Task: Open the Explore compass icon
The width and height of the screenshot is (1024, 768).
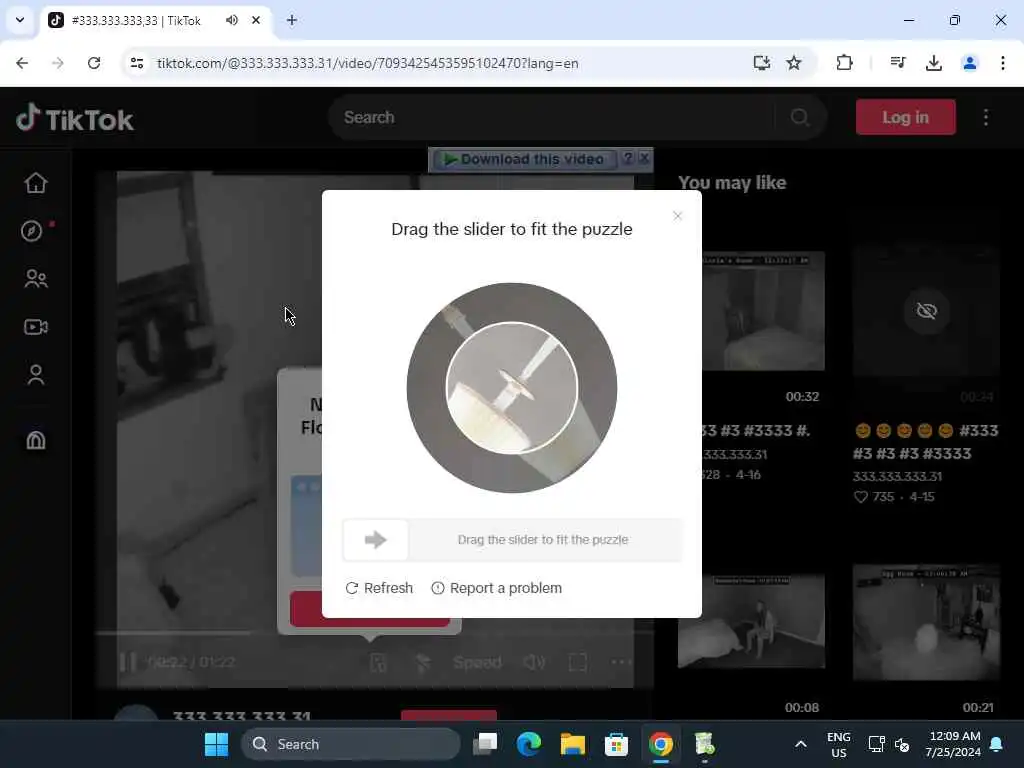Action: pos(31,231)
